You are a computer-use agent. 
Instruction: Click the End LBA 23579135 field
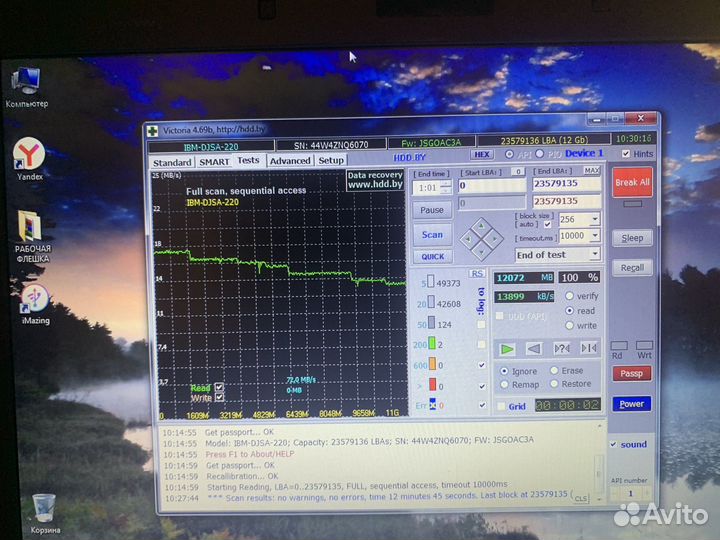566,183
